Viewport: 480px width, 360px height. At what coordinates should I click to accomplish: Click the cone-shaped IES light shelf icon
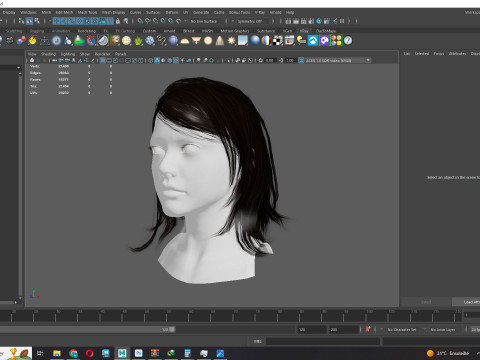click(220, 41)
